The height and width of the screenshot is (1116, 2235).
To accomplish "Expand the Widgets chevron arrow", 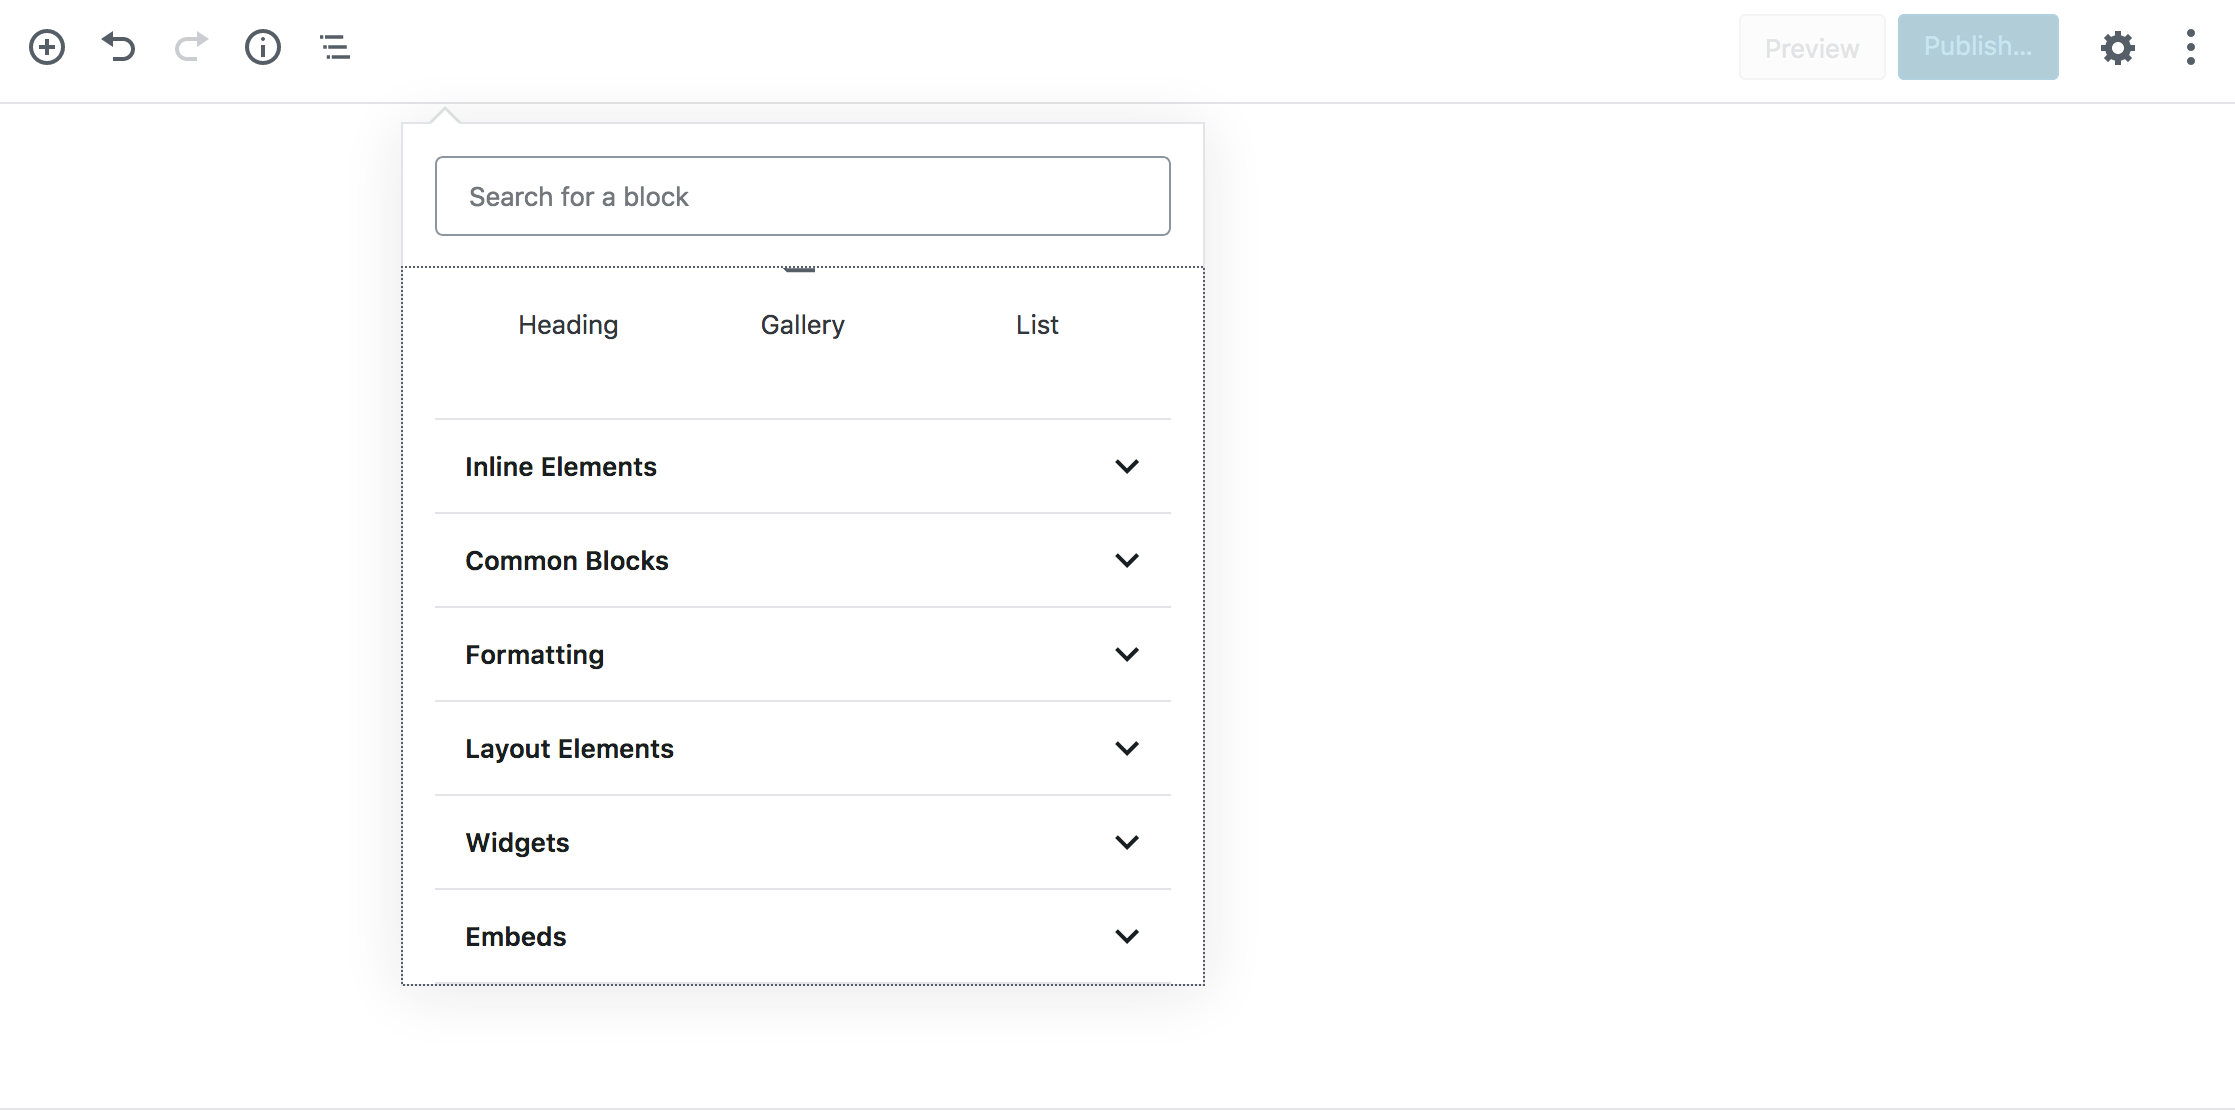I will pos(1126,843).
